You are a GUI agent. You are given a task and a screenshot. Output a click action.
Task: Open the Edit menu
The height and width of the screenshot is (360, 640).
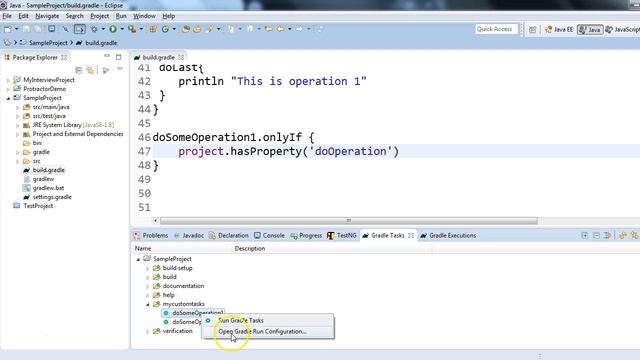point(23,16)
